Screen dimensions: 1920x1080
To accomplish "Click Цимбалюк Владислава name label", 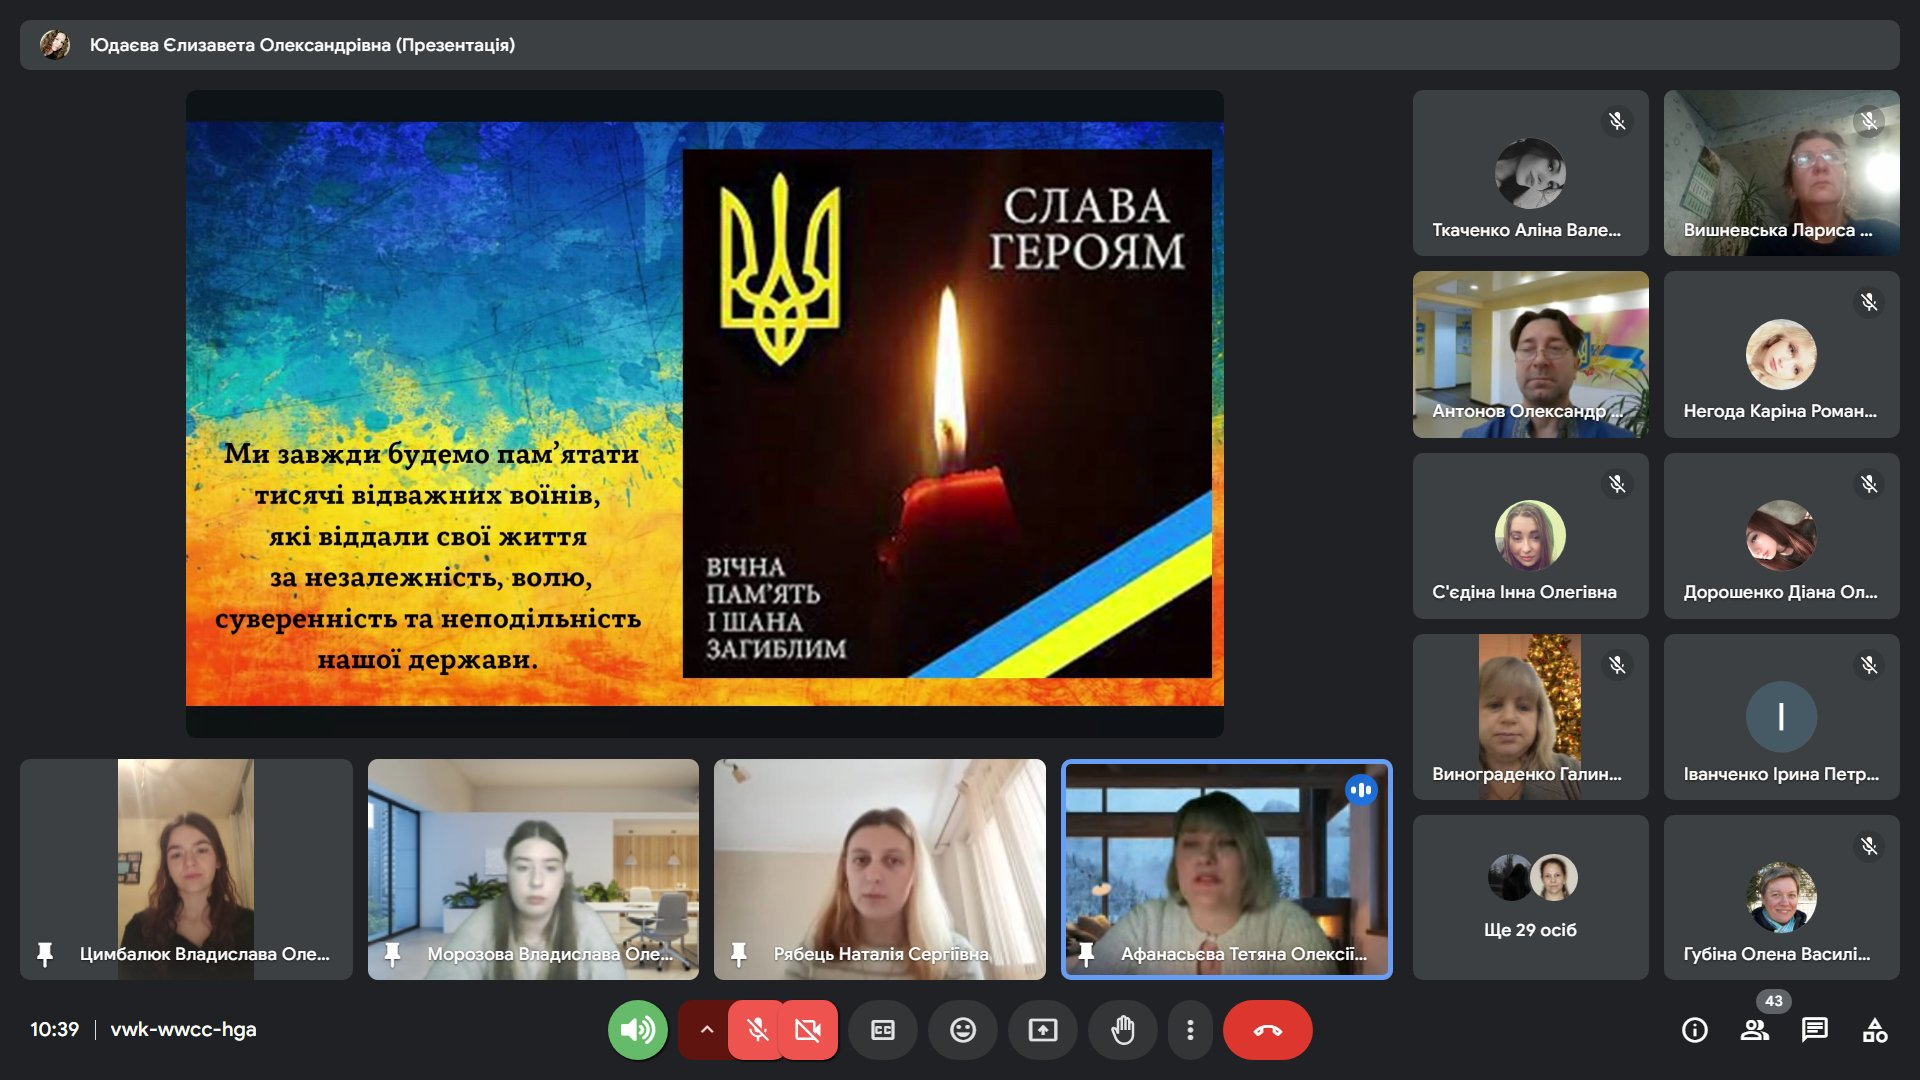I will [204, 954].
